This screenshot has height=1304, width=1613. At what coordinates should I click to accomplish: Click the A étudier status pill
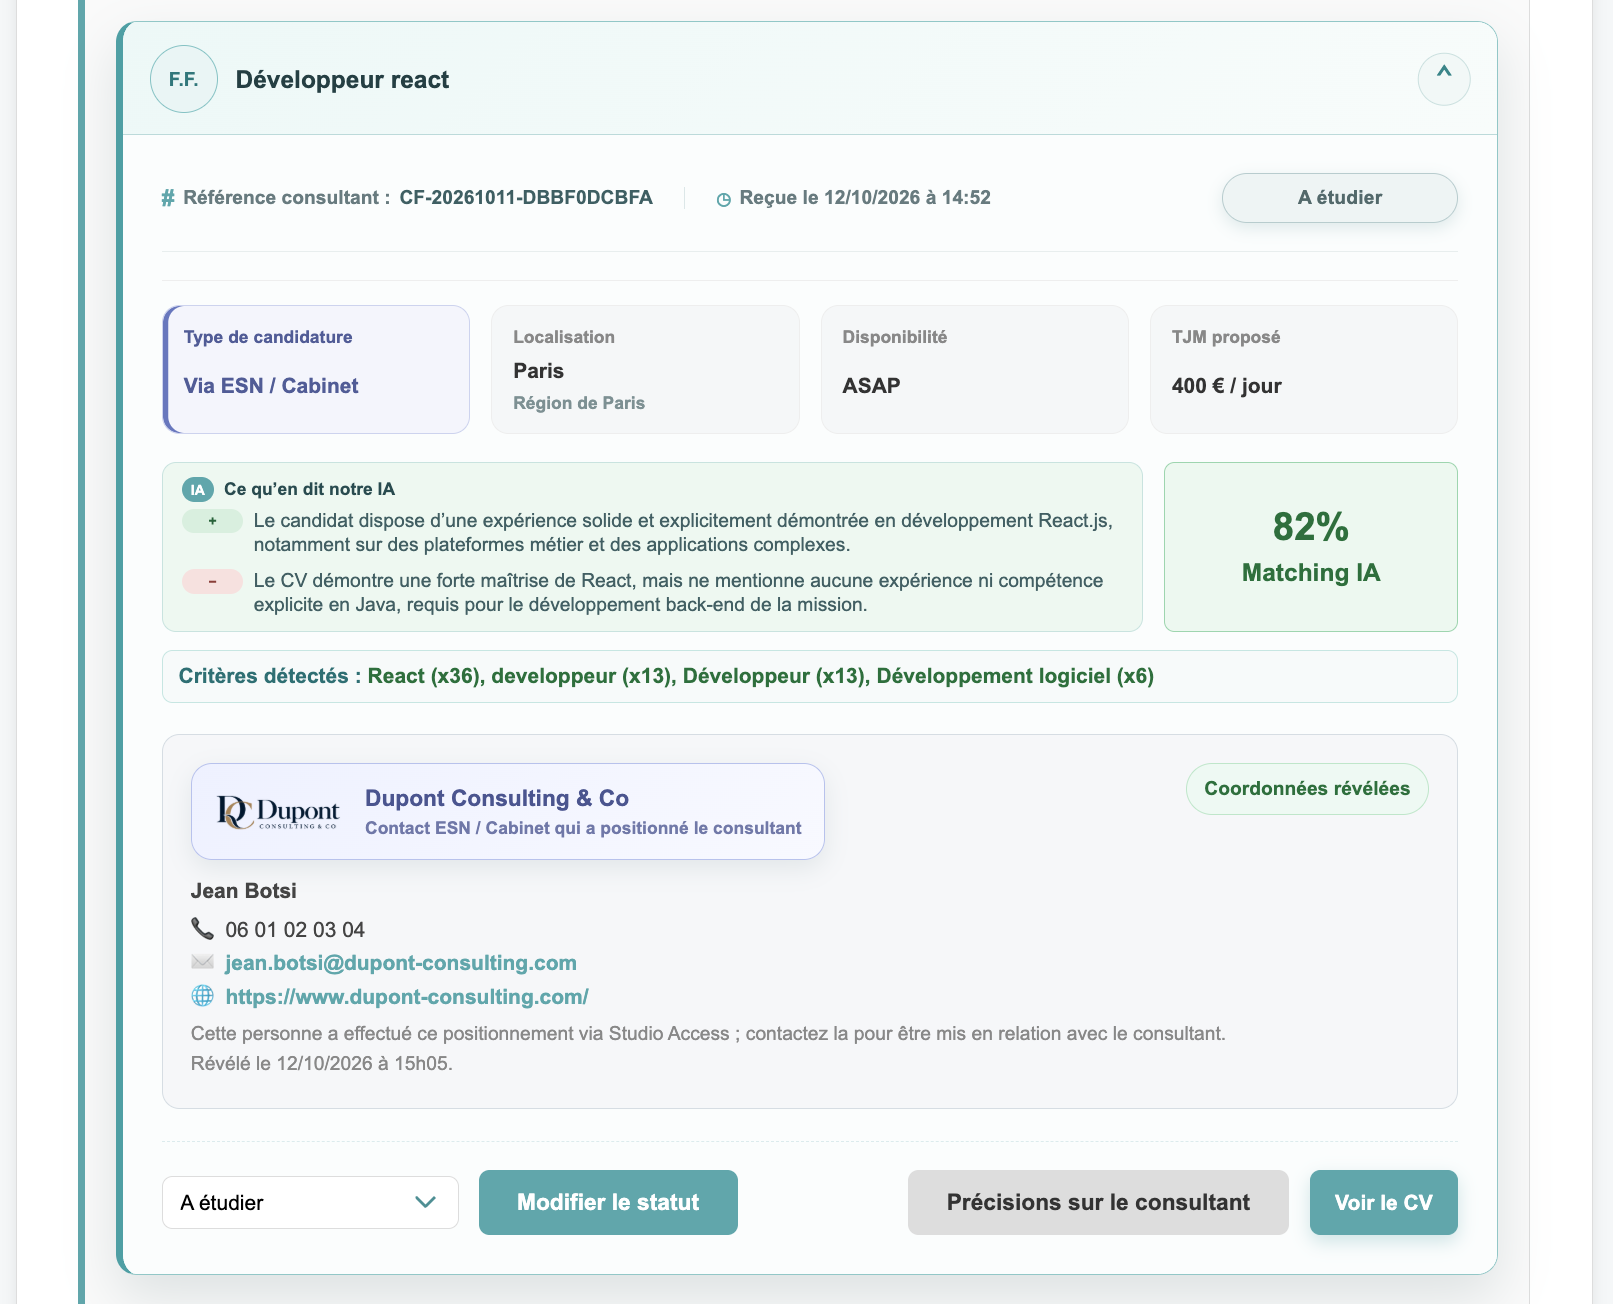click(x=1339, y=198)
